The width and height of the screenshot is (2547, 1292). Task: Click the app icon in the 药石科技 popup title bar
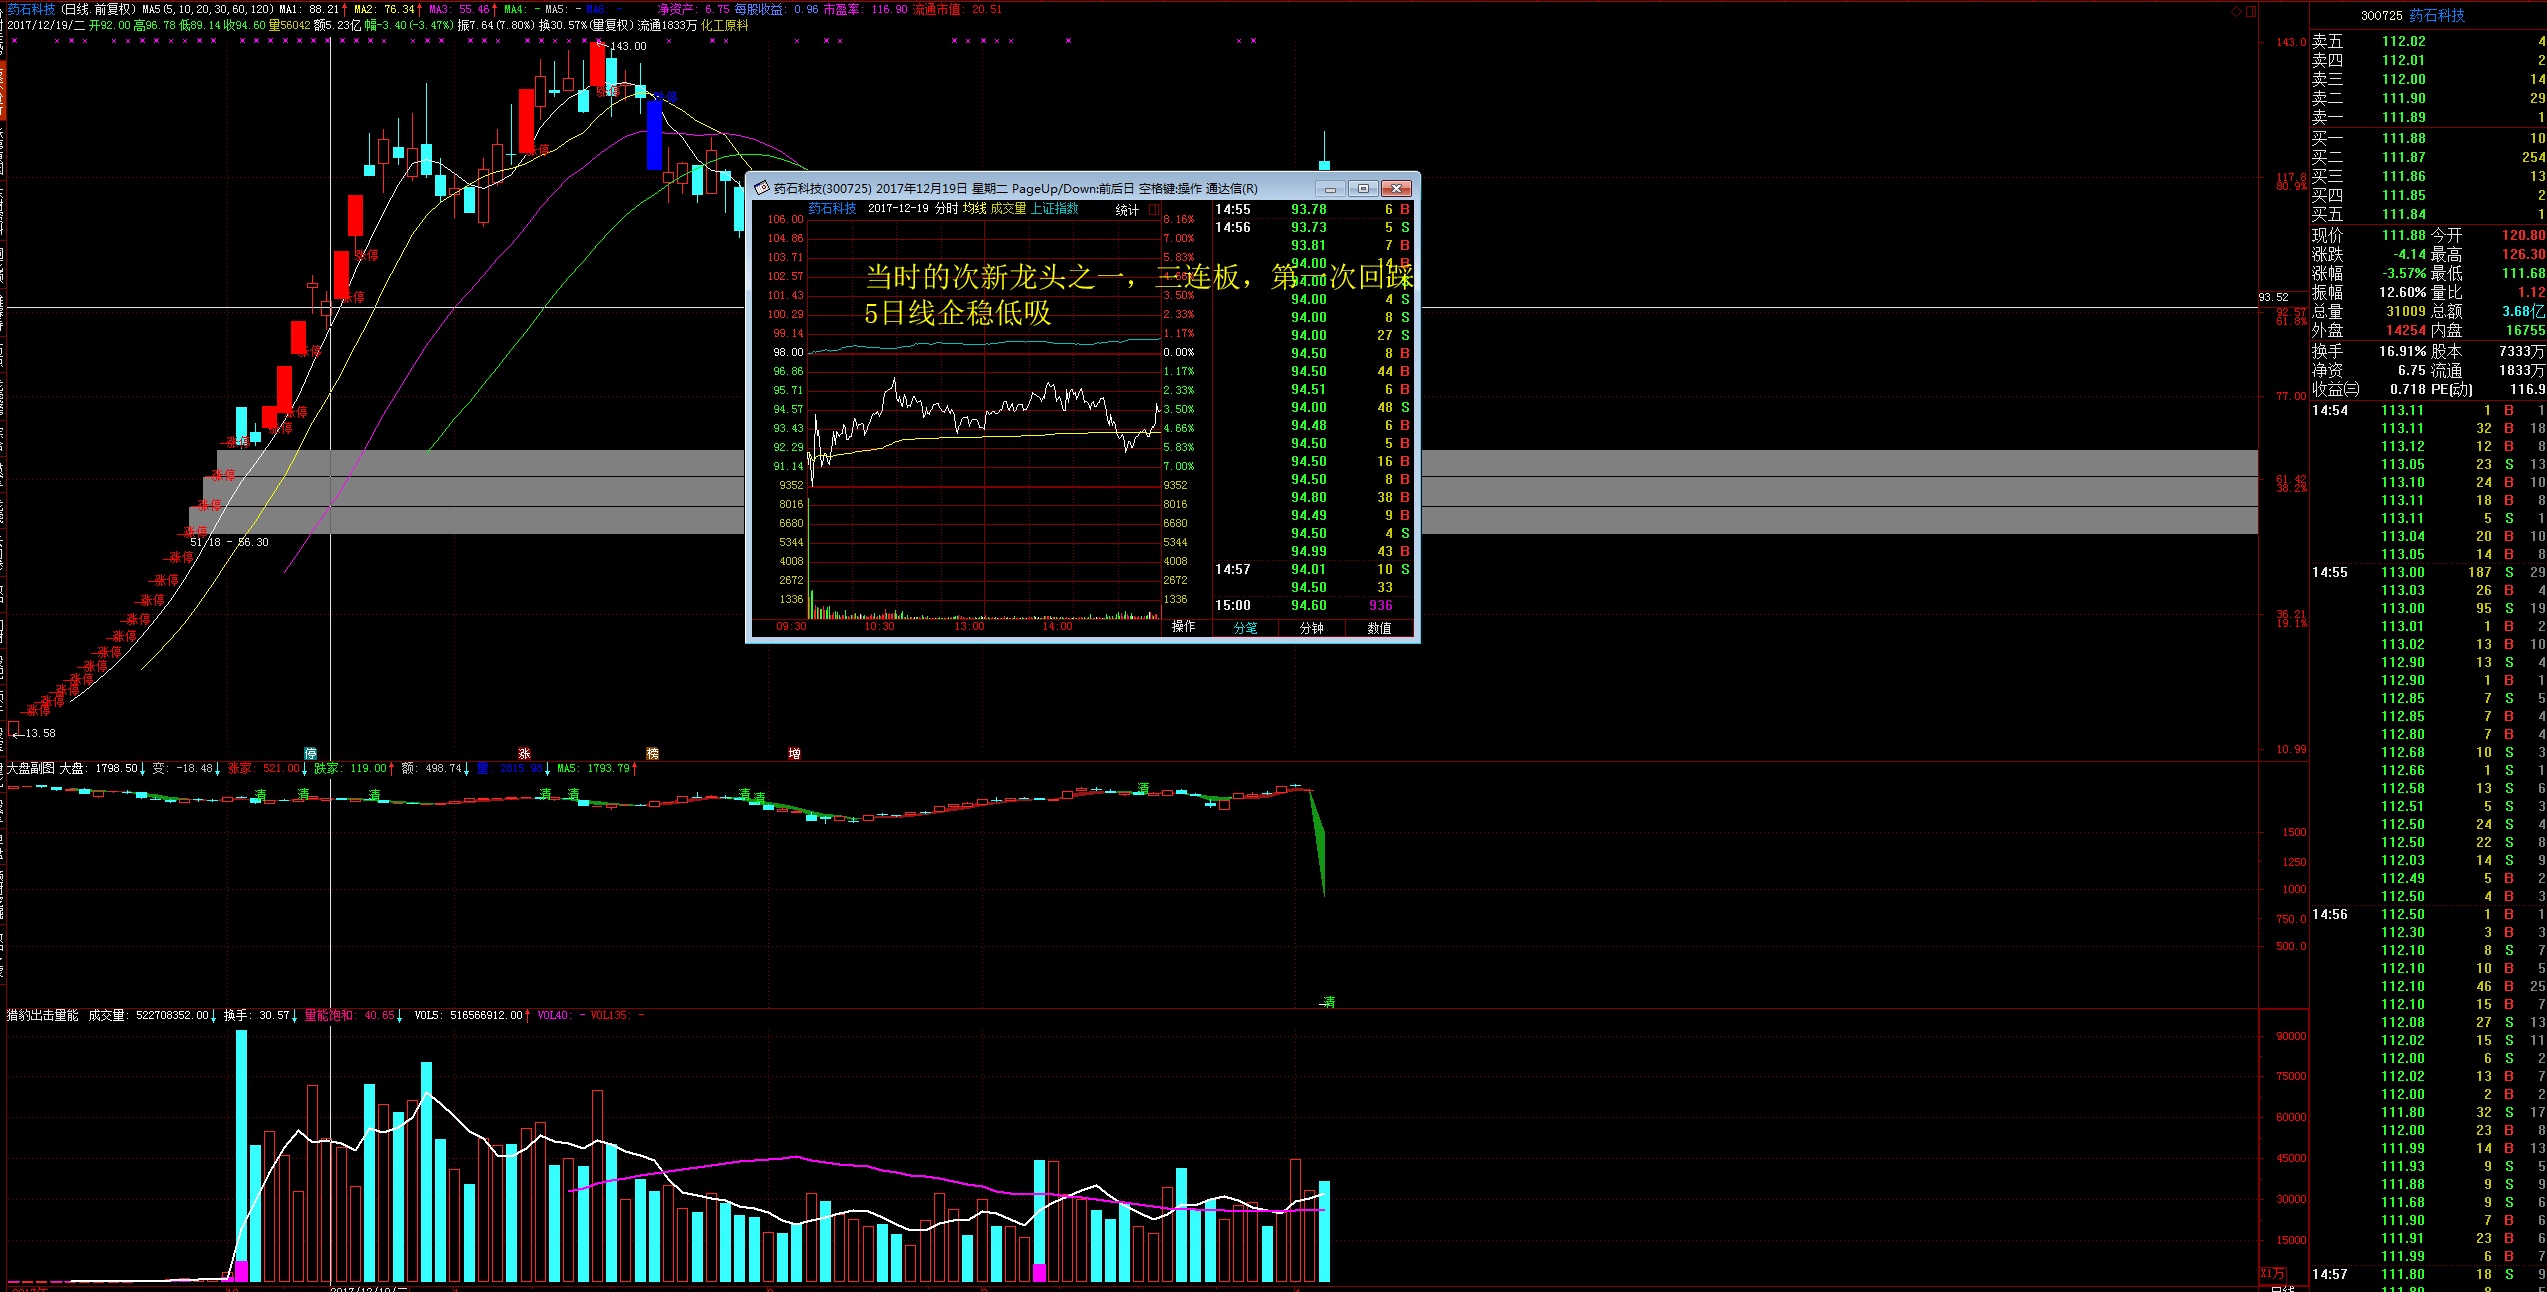click(x=761, y=188)
